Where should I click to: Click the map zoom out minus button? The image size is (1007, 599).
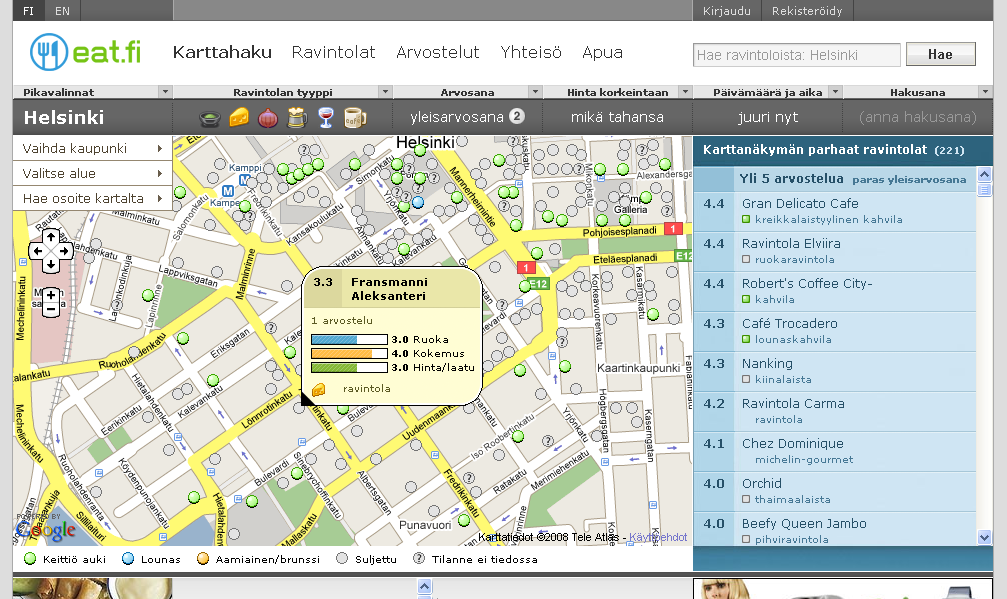(x=50, y=310)
